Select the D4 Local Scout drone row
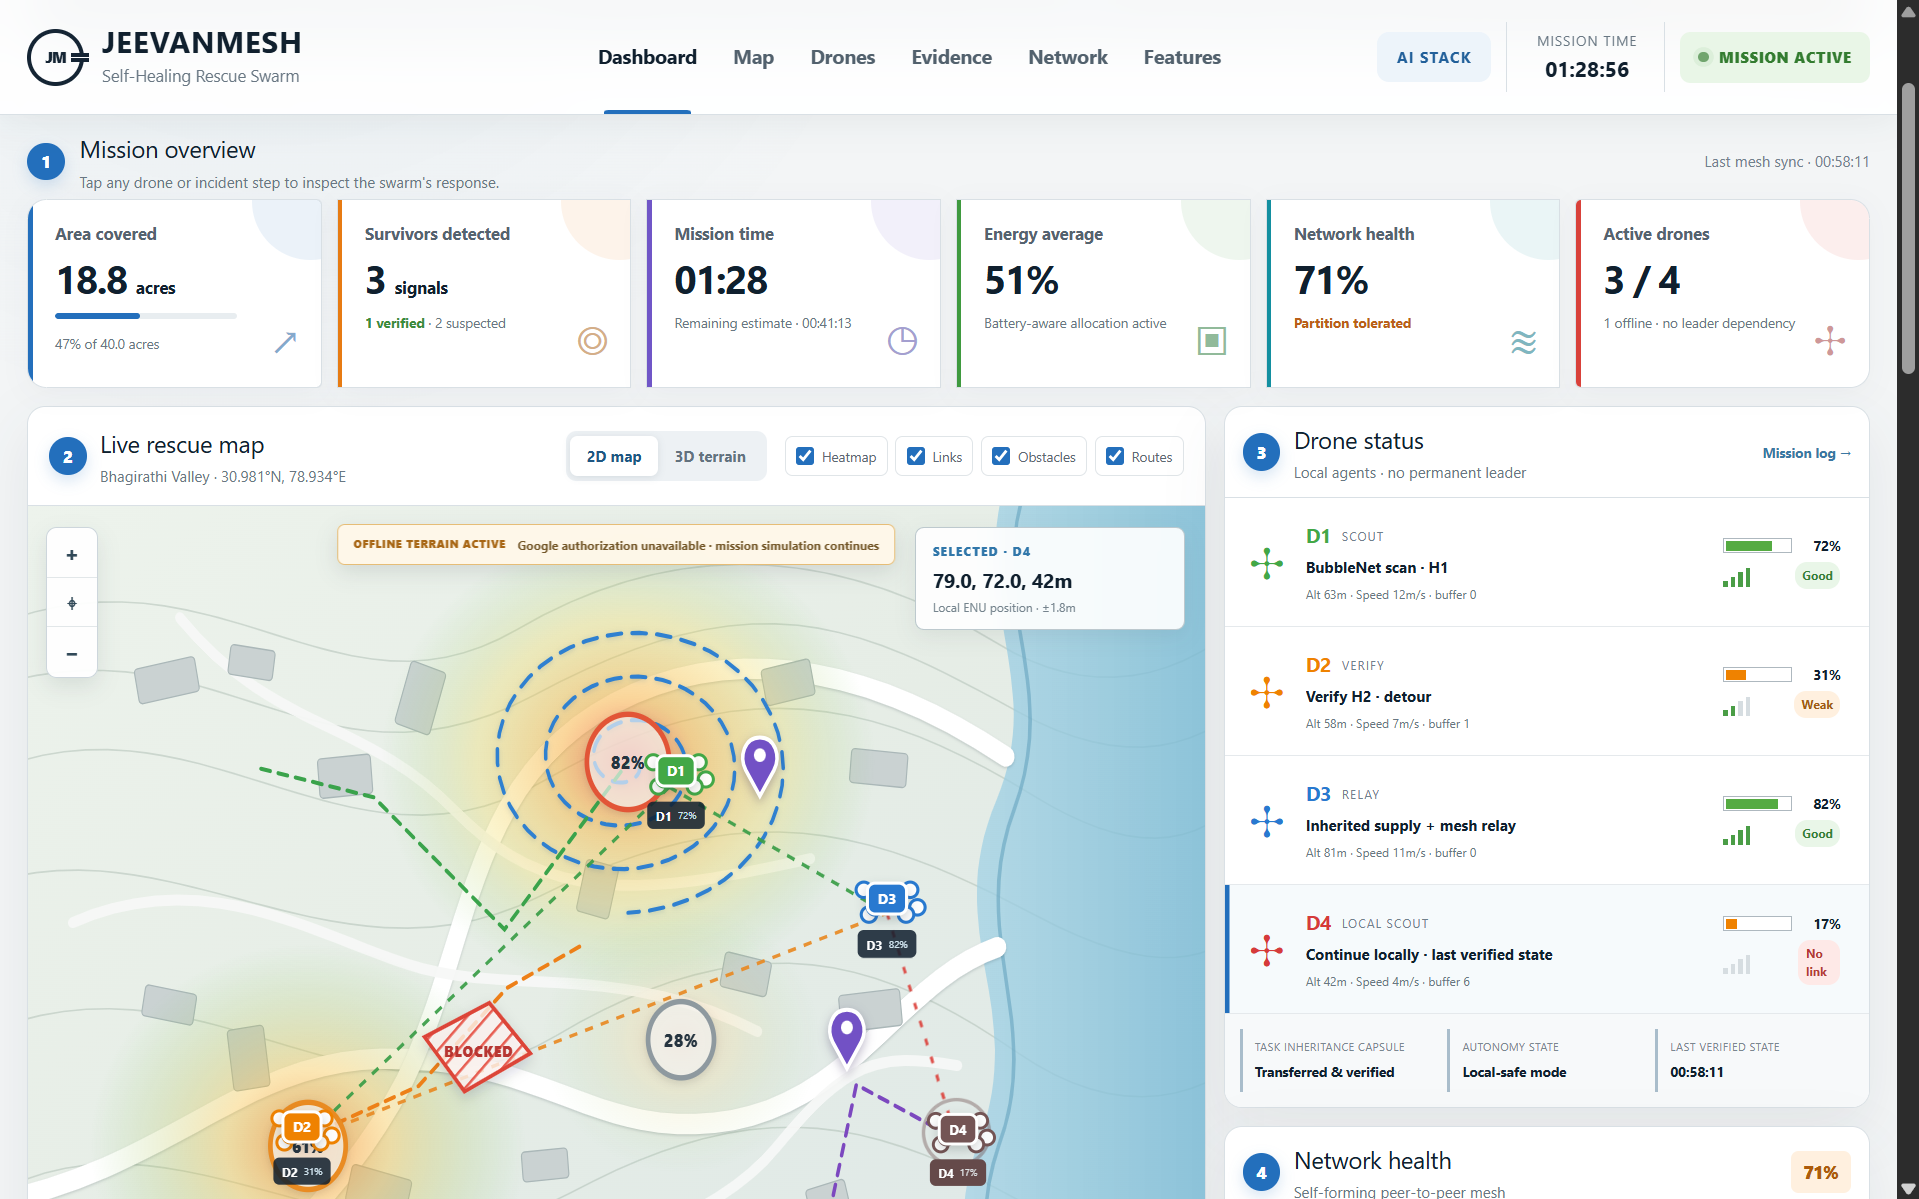 (x=1546, y=950)
